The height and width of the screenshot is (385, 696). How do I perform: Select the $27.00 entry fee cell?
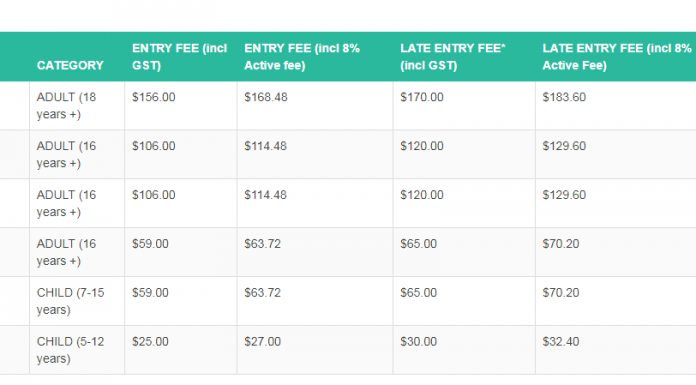pyautogui.click(x=315, y=350)
